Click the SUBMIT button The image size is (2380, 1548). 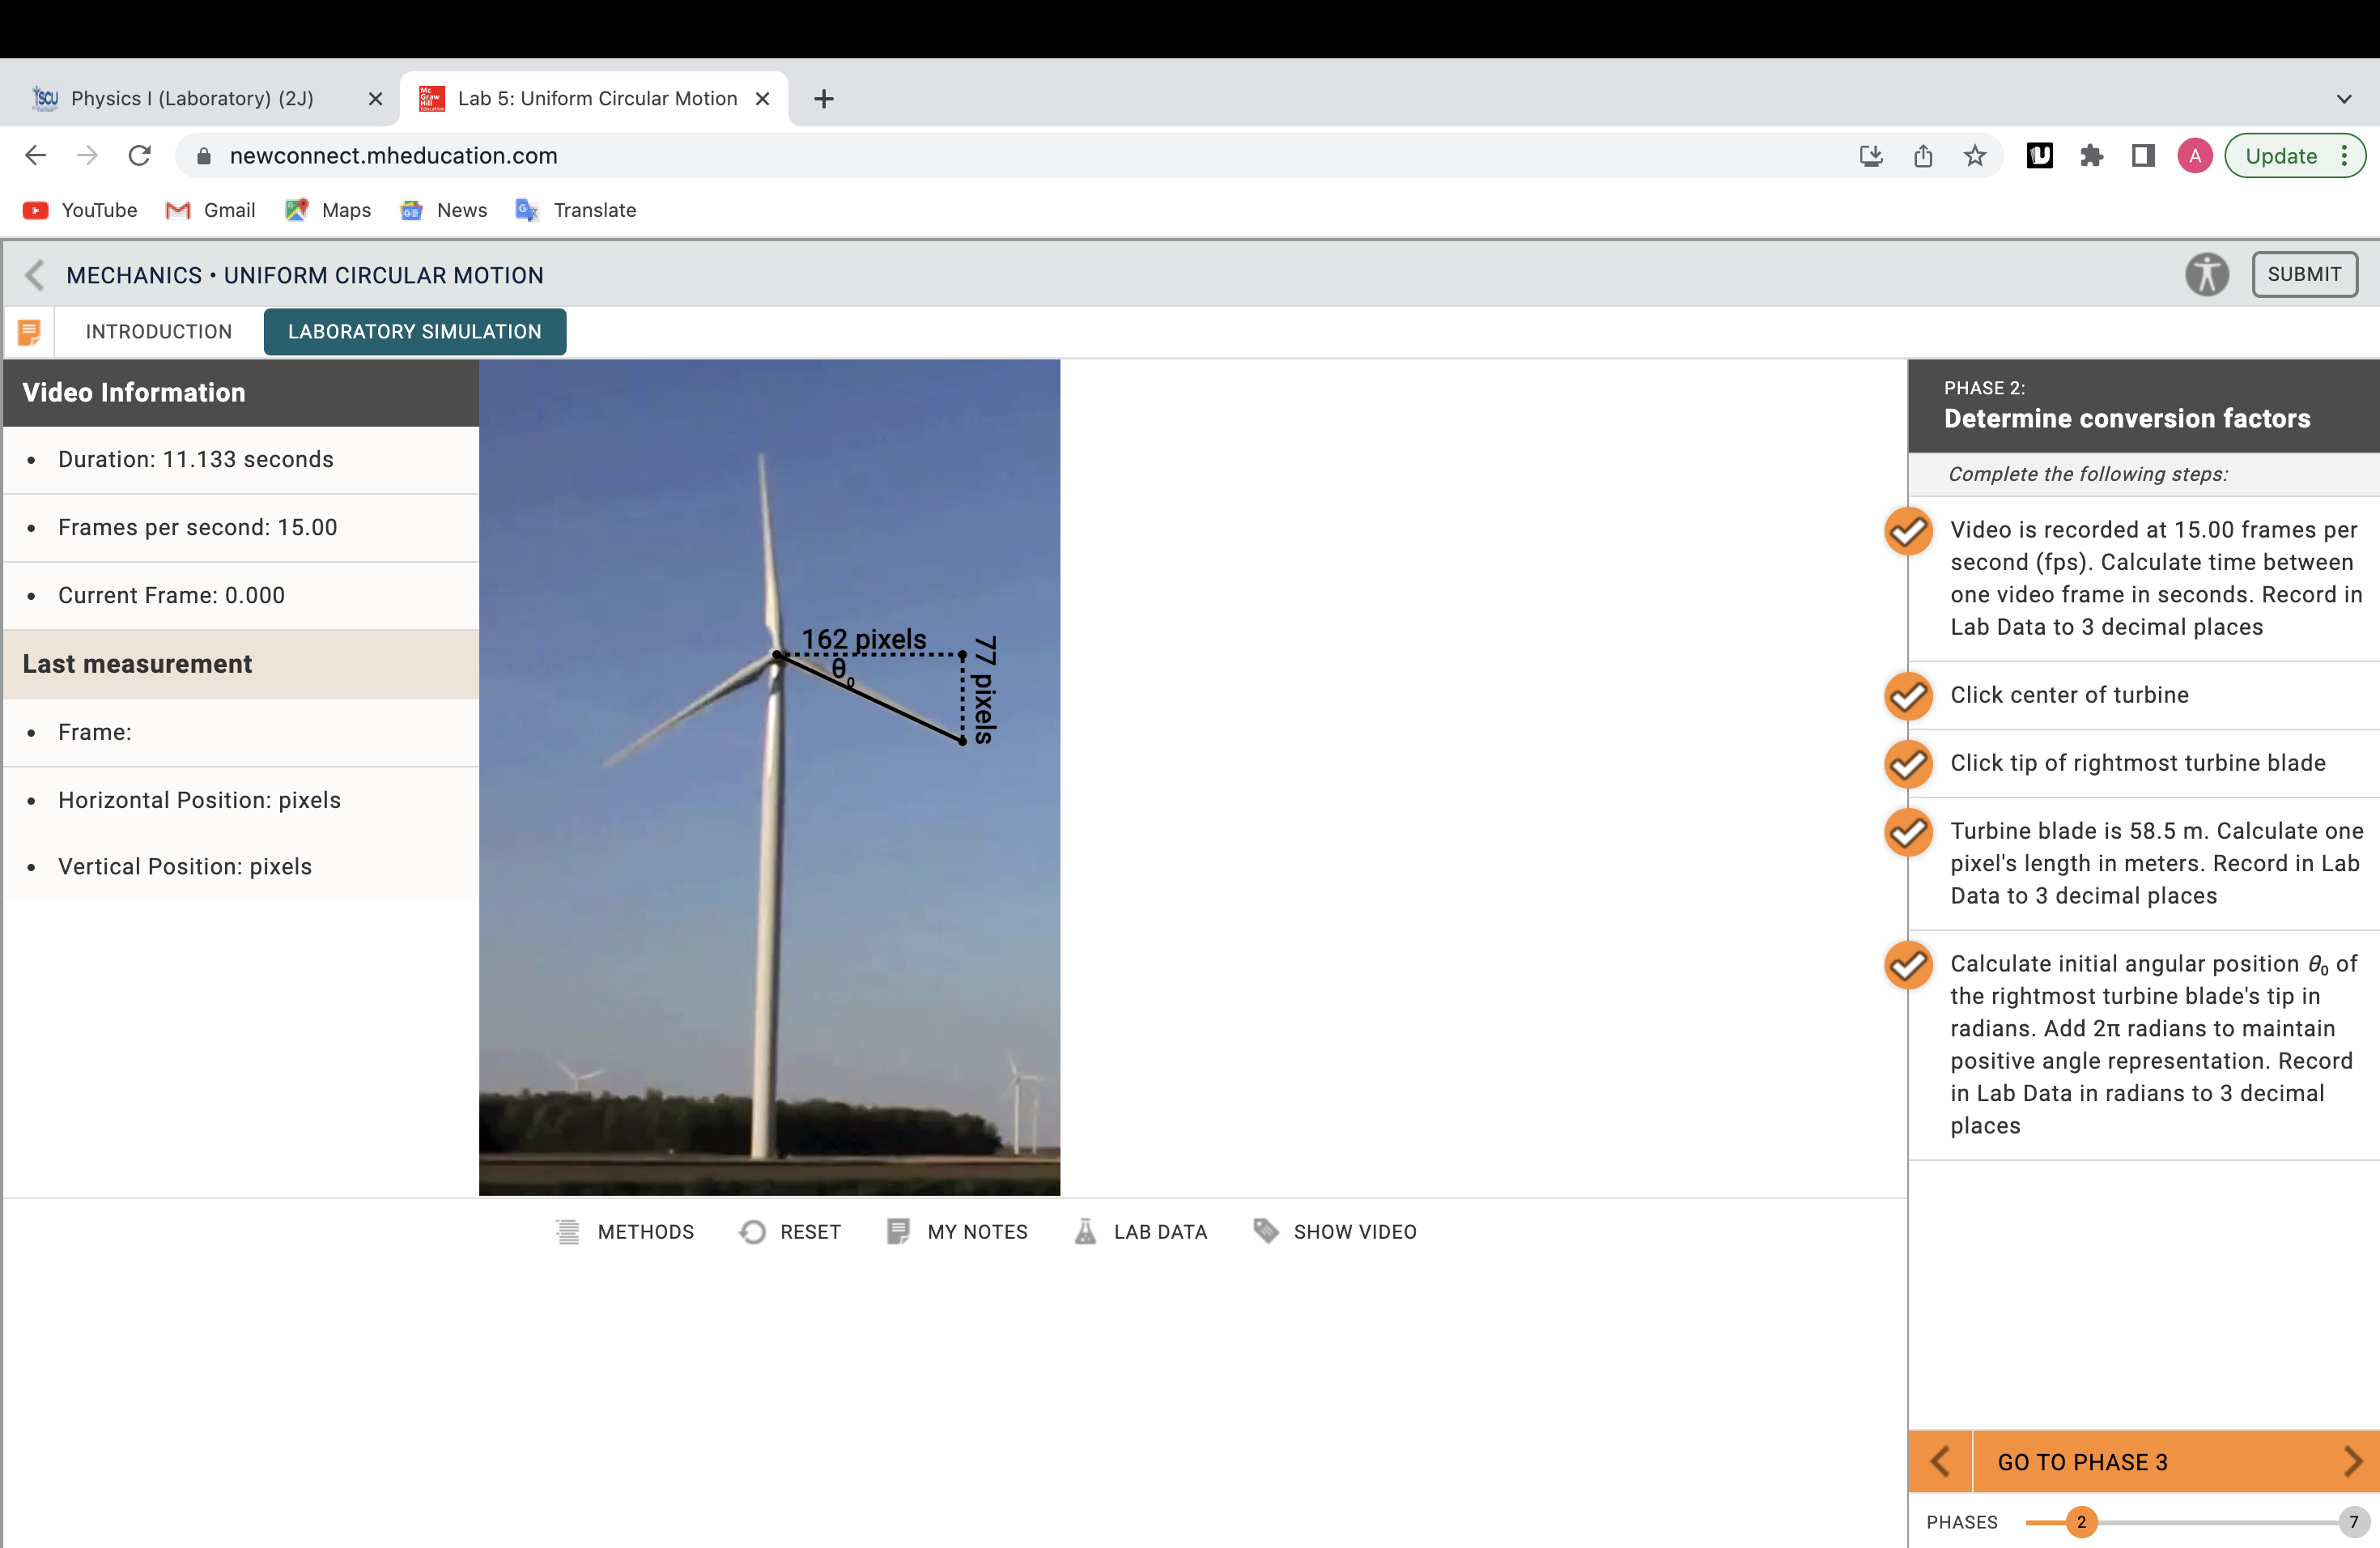pyautogui.click(x=2305, y=274)
